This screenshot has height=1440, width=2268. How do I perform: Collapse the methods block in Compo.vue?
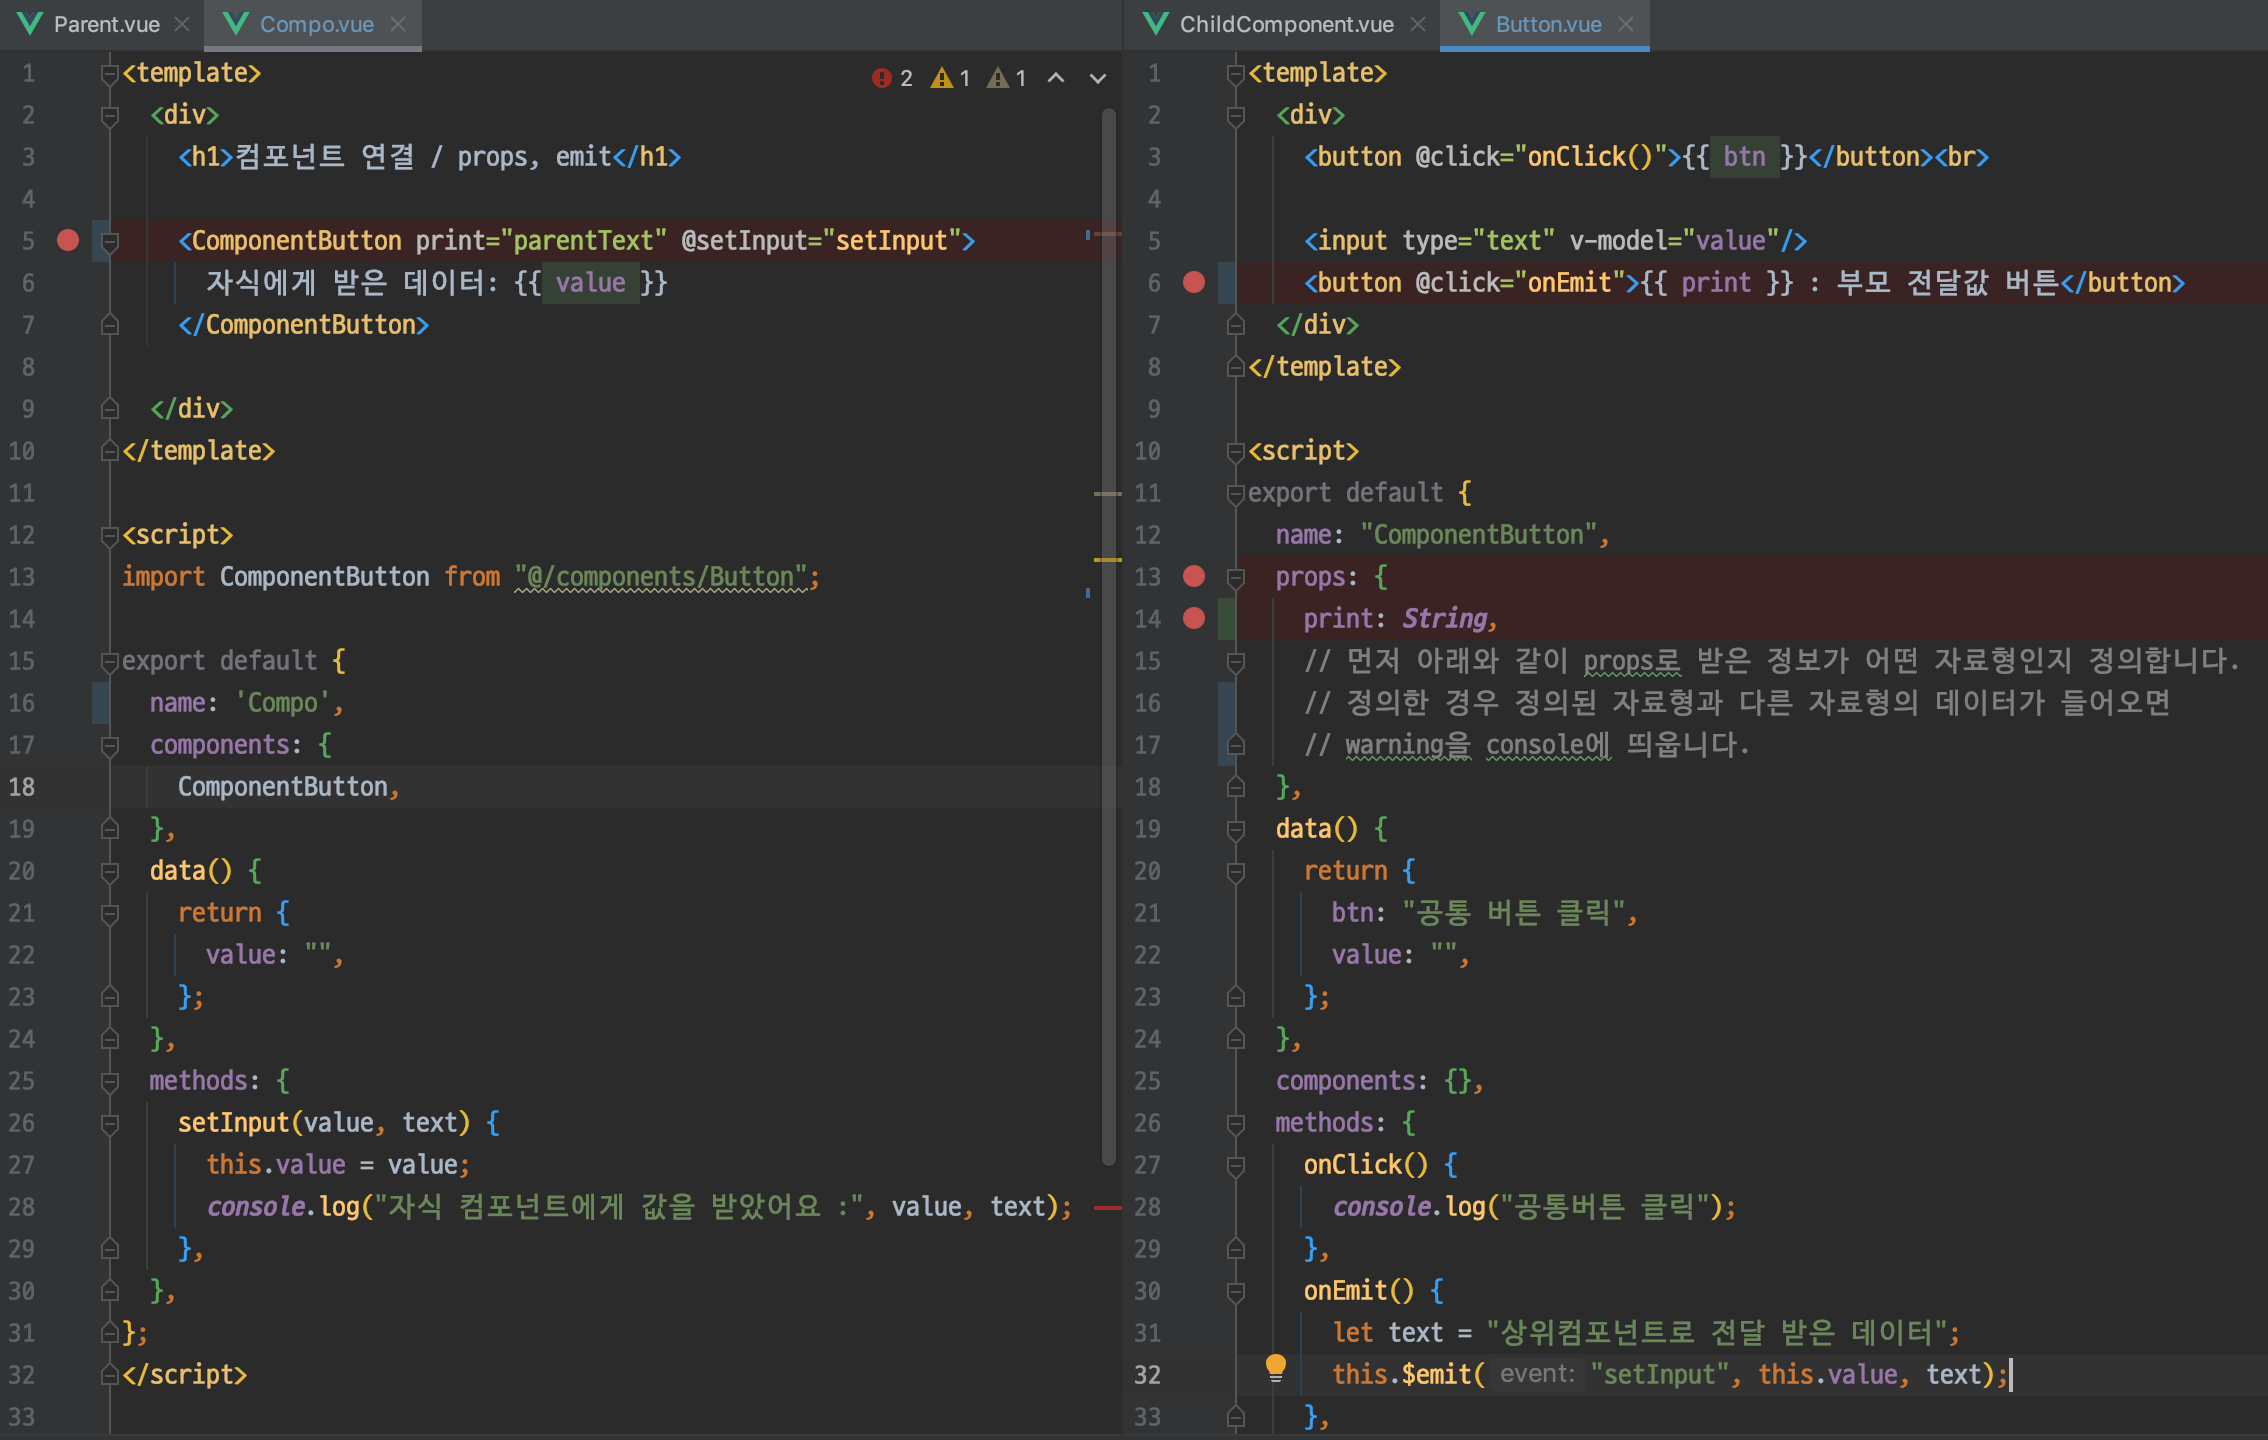coord(110,1081)
